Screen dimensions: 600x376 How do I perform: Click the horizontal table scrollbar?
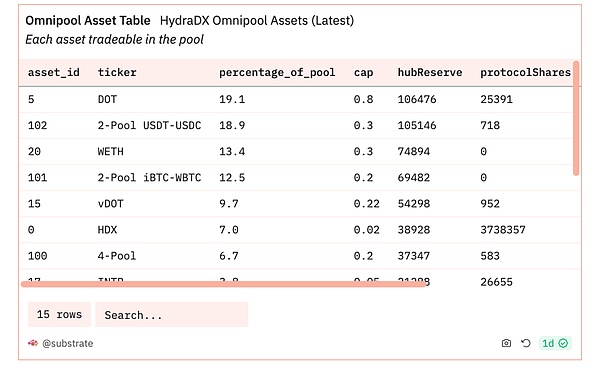pos(223,284)
